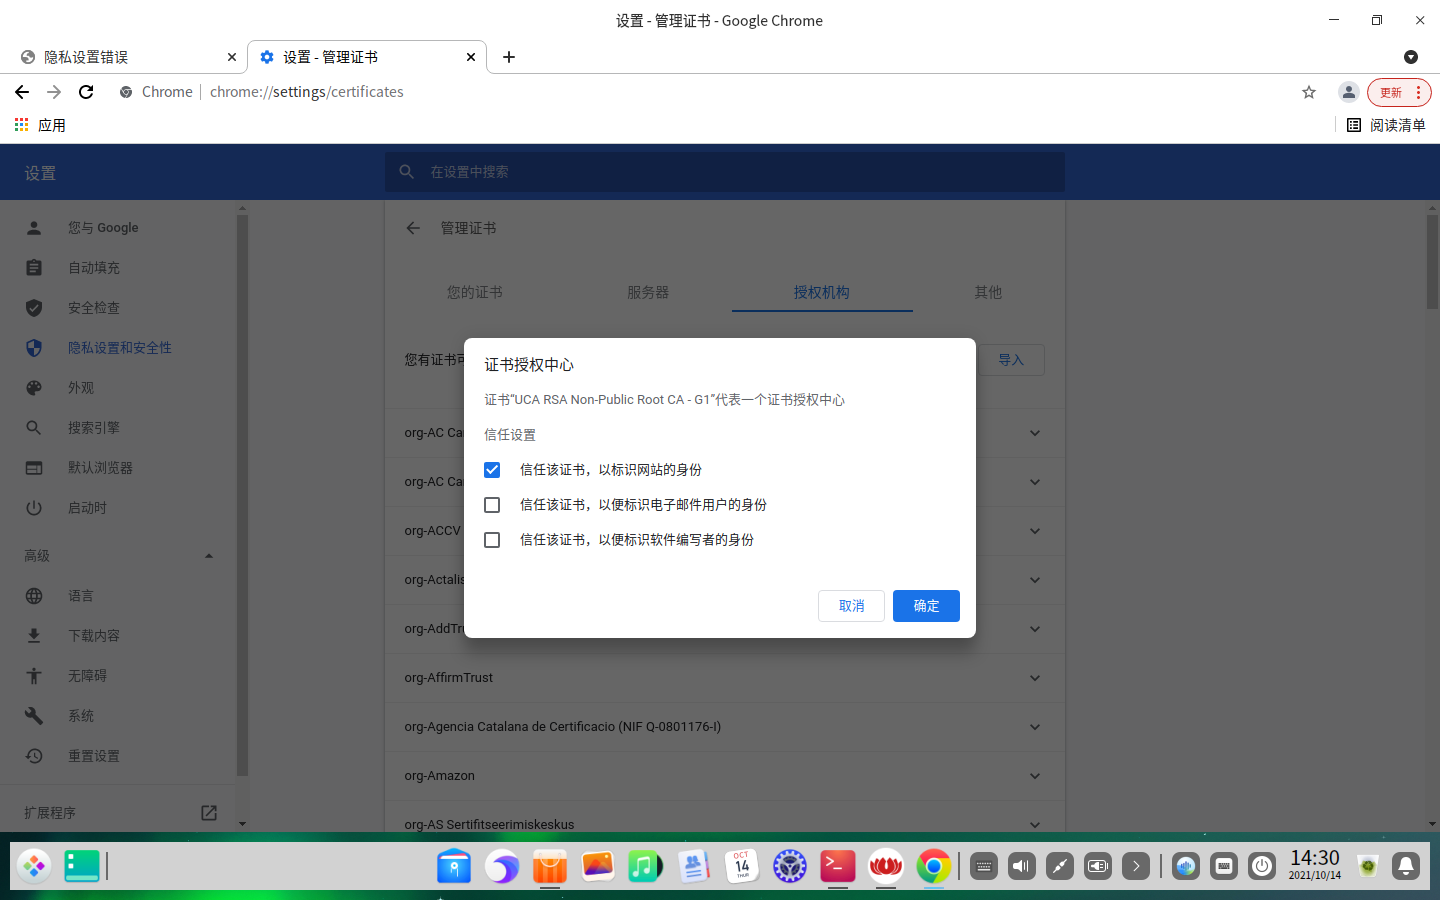
Task: Collapse the 高级 section arrow
Action: [209, 556]
